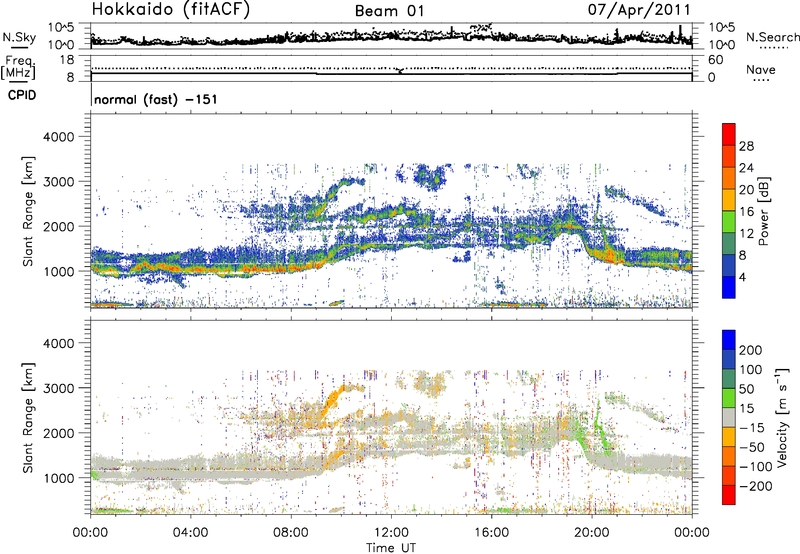
Task: Click the 'Velocity [m s-1]' colorbar label
Action: pos(784,417)
